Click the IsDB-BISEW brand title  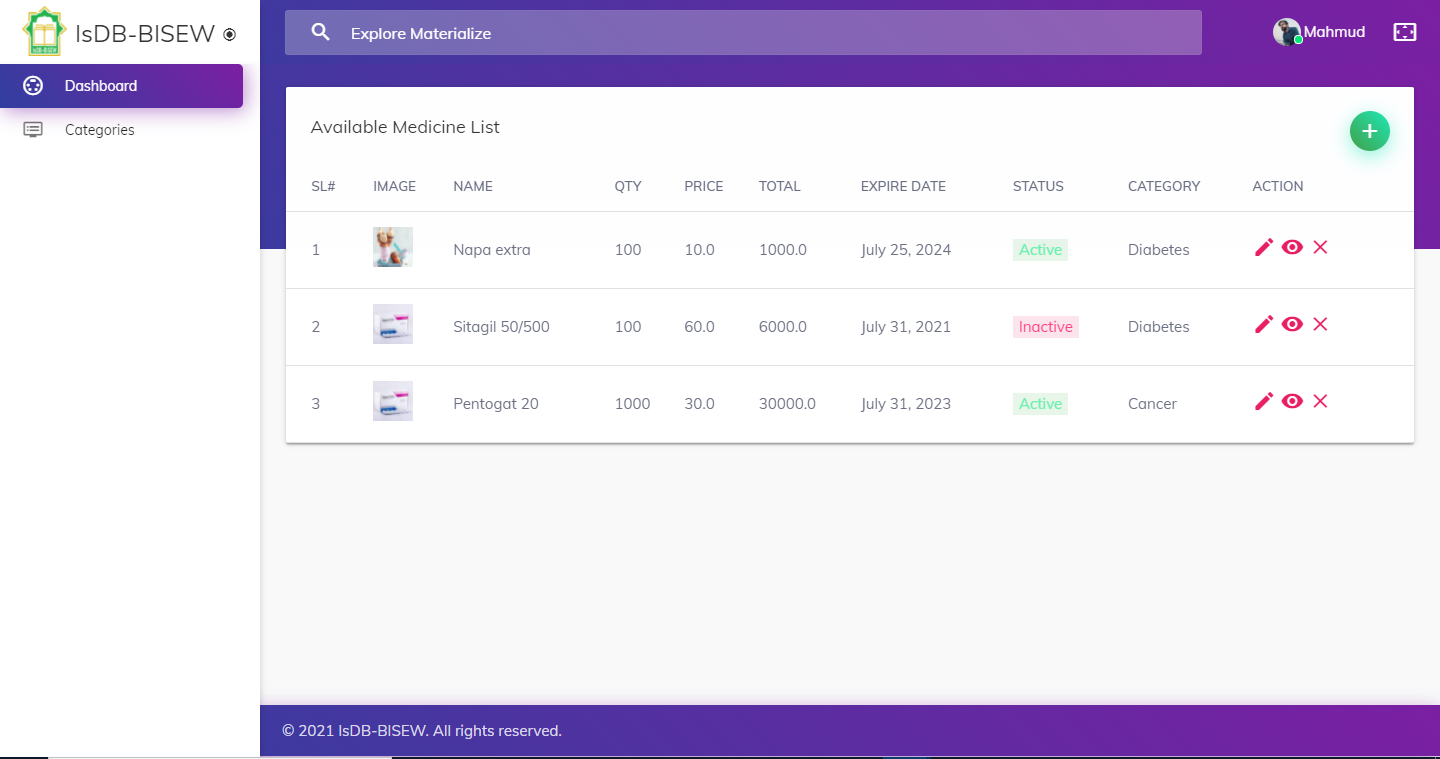coord(145,34)
